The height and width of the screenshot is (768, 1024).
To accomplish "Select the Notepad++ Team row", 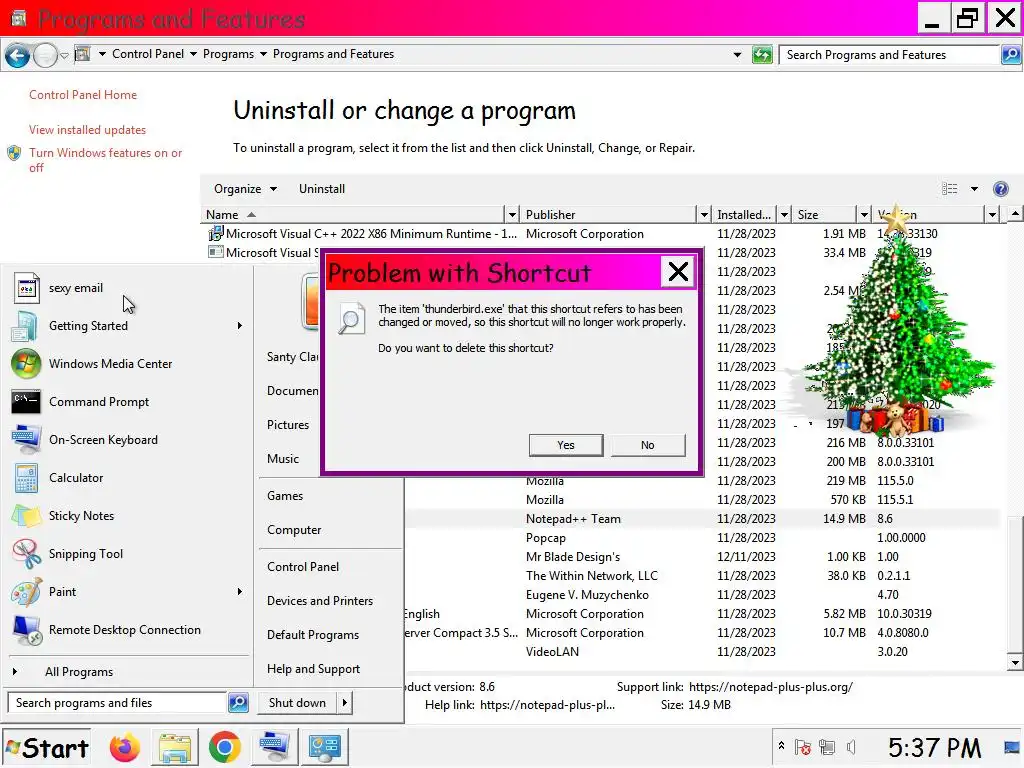I will click(x=702, y=519).
